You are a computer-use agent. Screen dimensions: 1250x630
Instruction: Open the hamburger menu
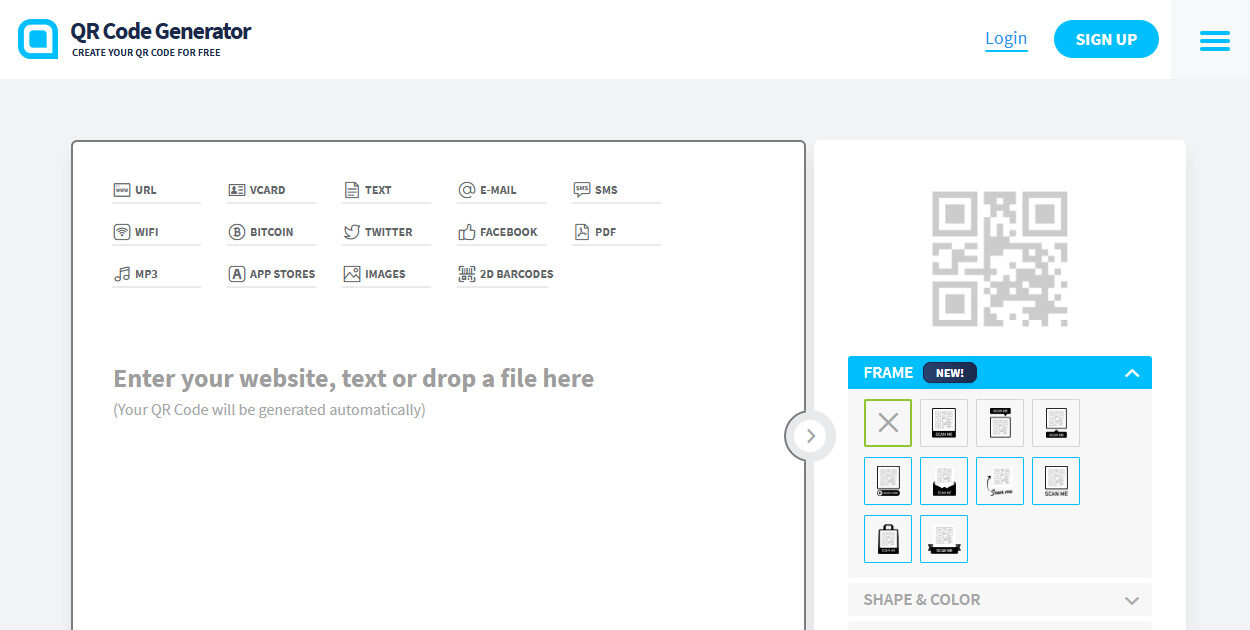1215,40
